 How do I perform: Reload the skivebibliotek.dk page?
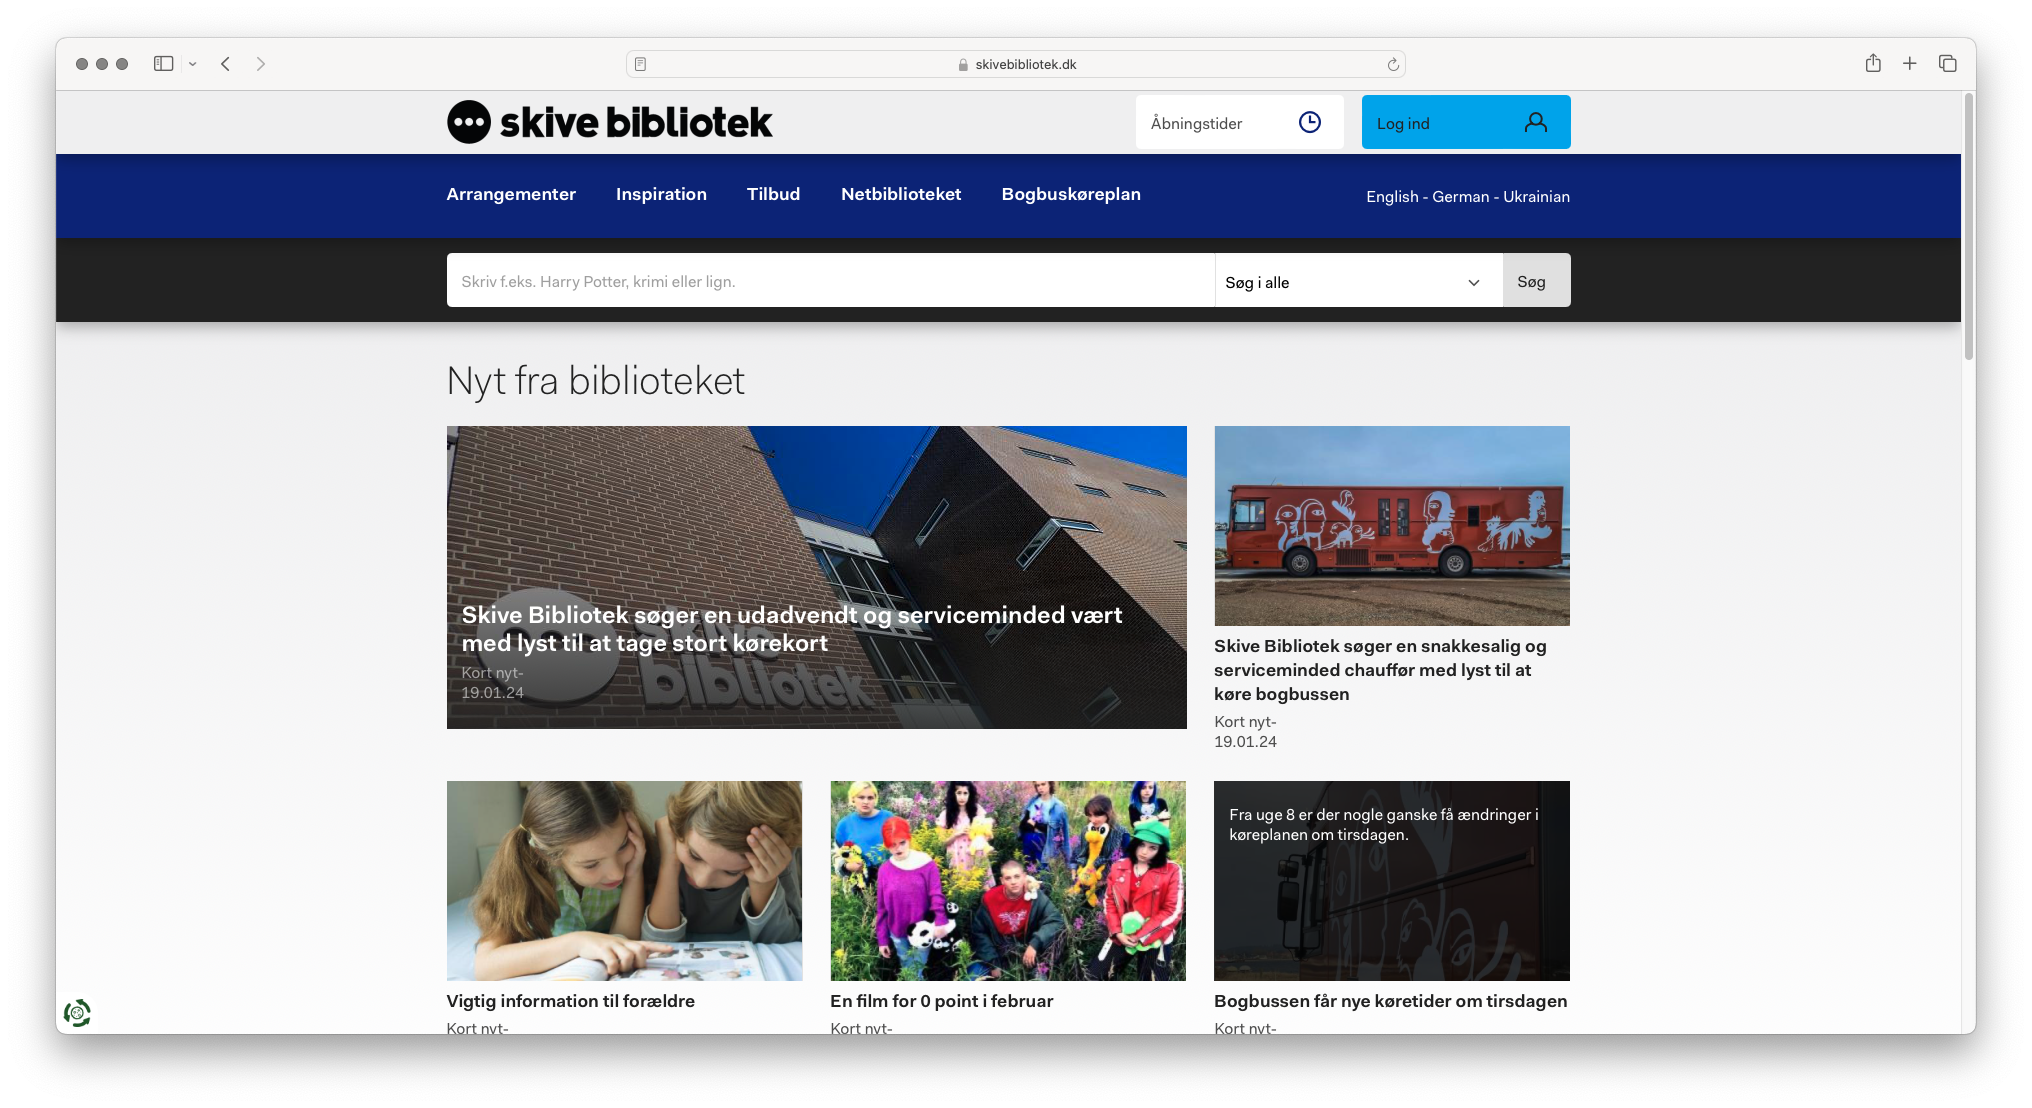point(1393,64)
